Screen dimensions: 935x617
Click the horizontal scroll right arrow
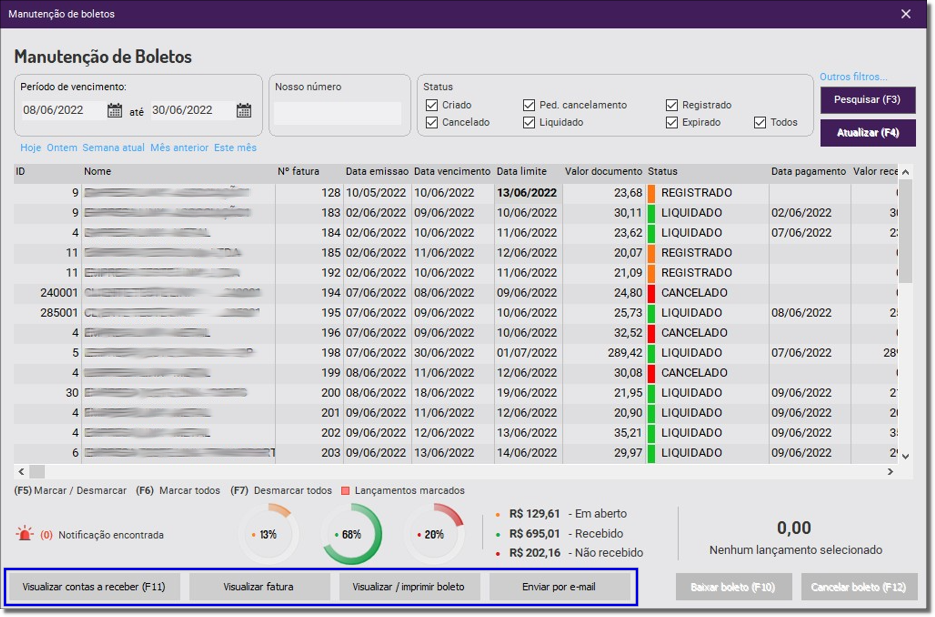[890, 472]
